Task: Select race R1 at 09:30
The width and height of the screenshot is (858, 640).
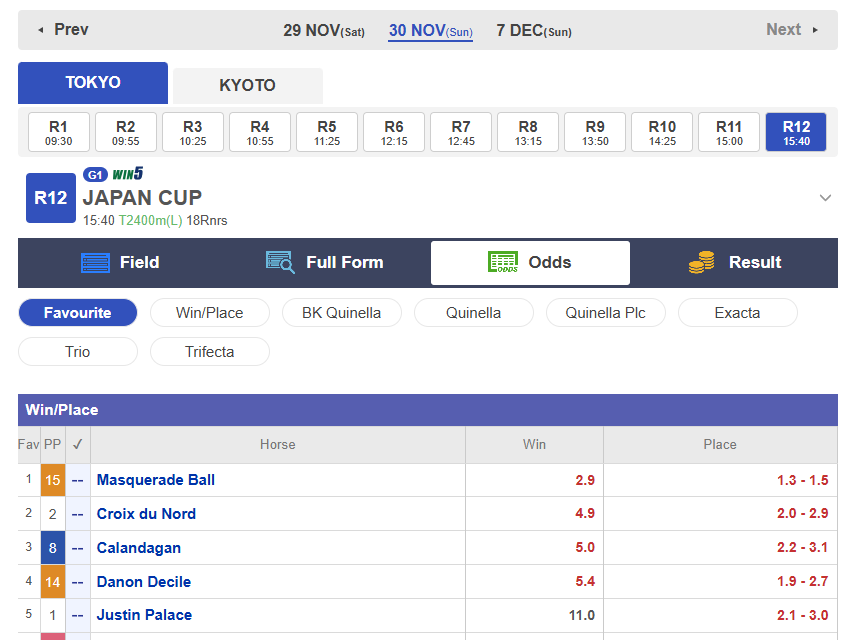Action: click(59, 132)
